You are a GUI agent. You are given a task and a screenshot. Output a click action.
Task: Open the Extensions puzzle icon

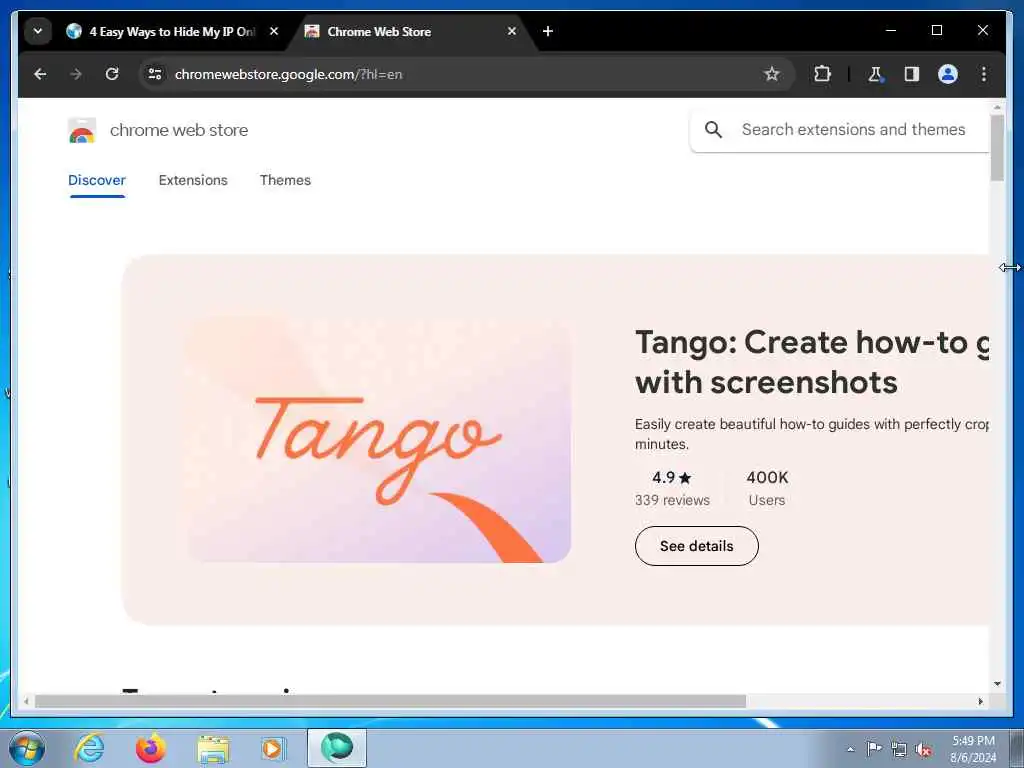822,74
